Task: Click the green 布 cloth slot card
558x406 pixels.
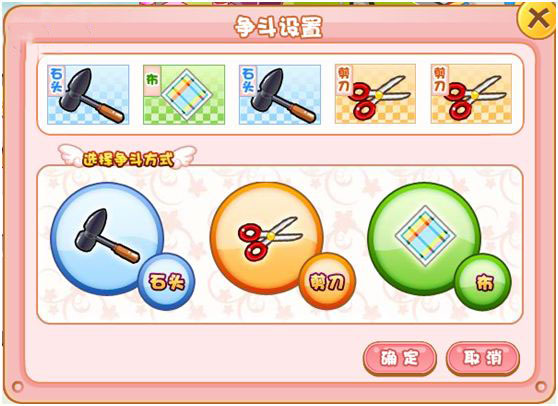Action: (x=184, y=95)
